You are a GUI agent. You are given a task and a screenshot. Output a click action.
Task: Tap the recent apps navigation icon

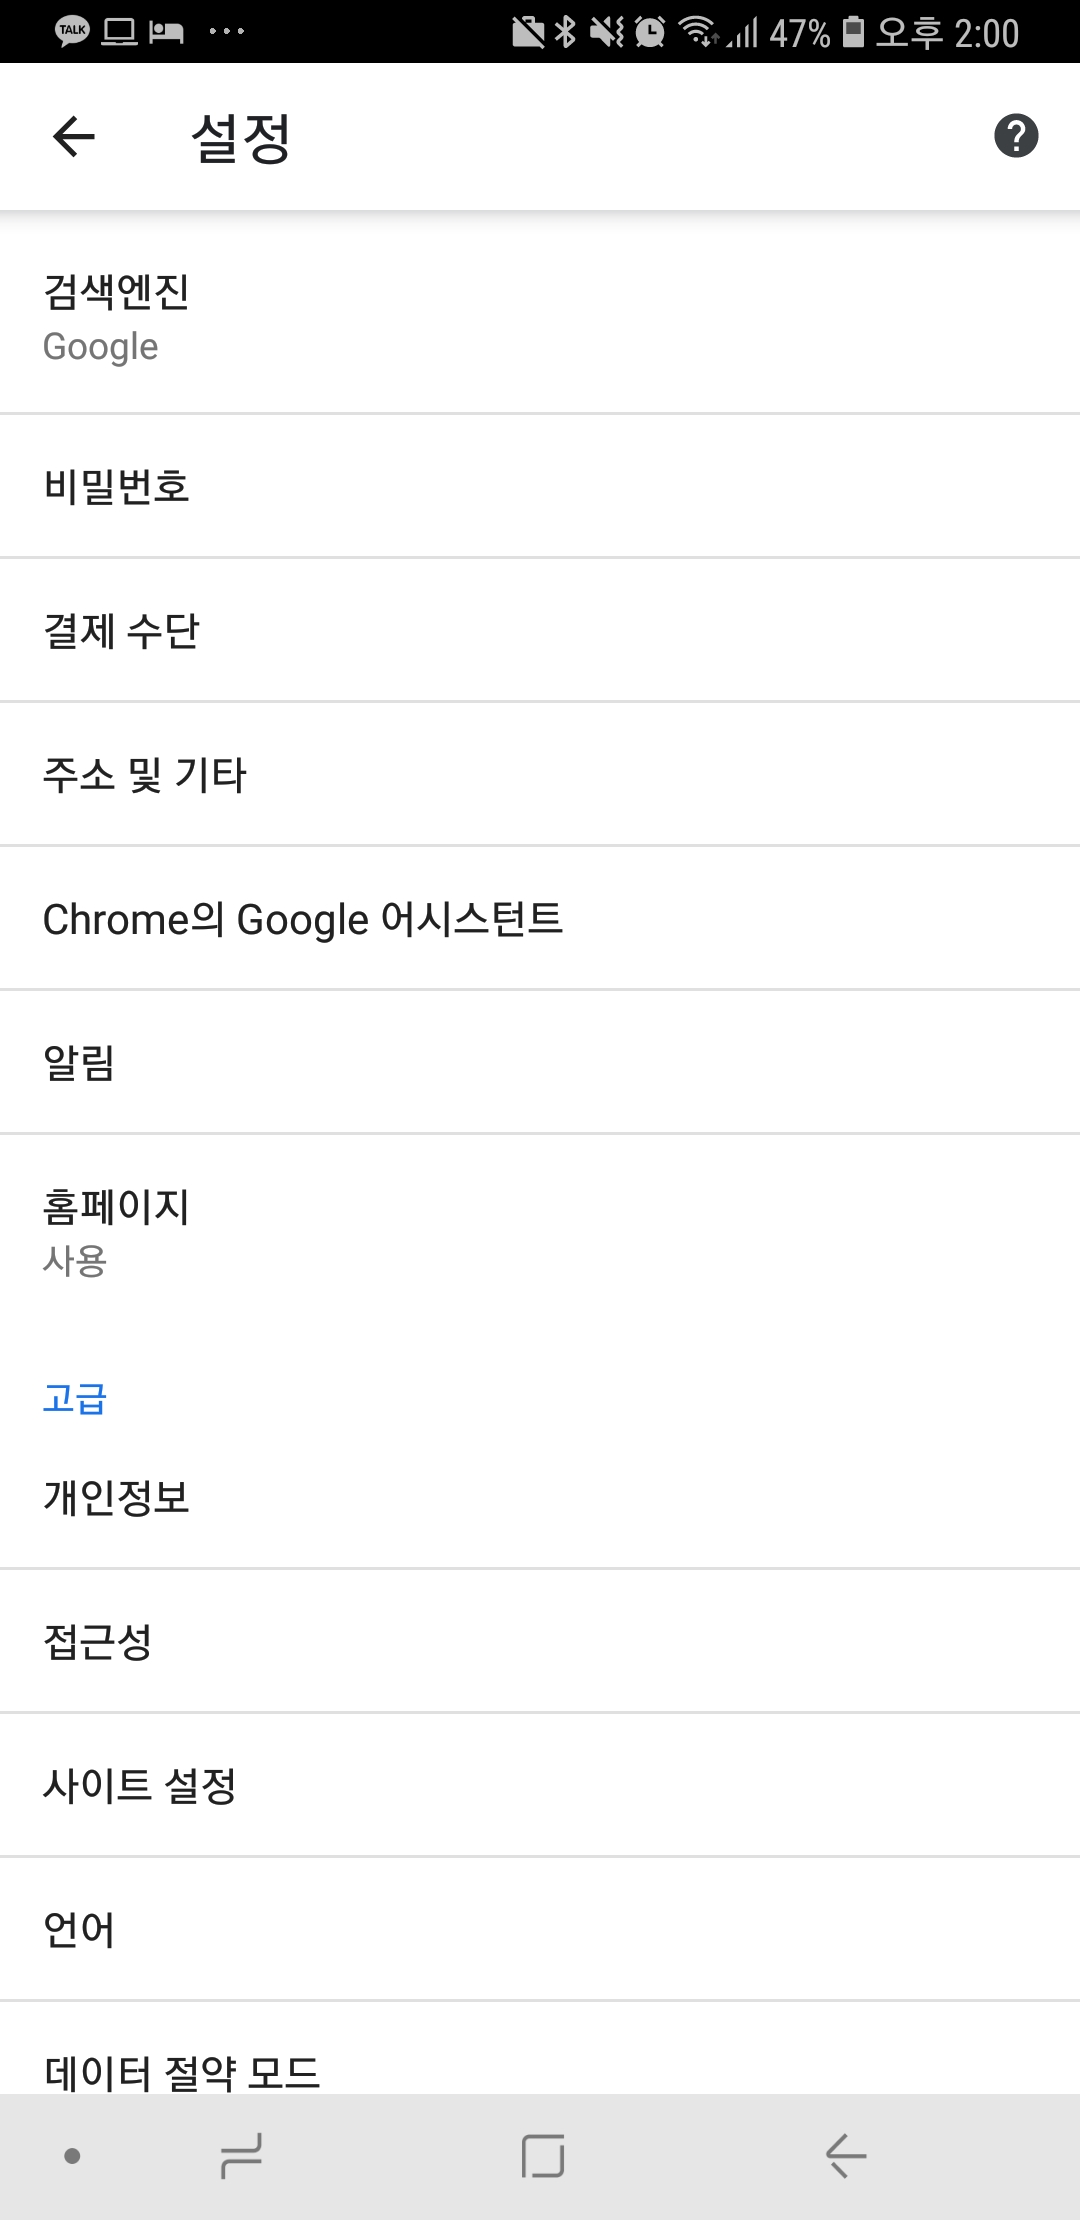242,2155
